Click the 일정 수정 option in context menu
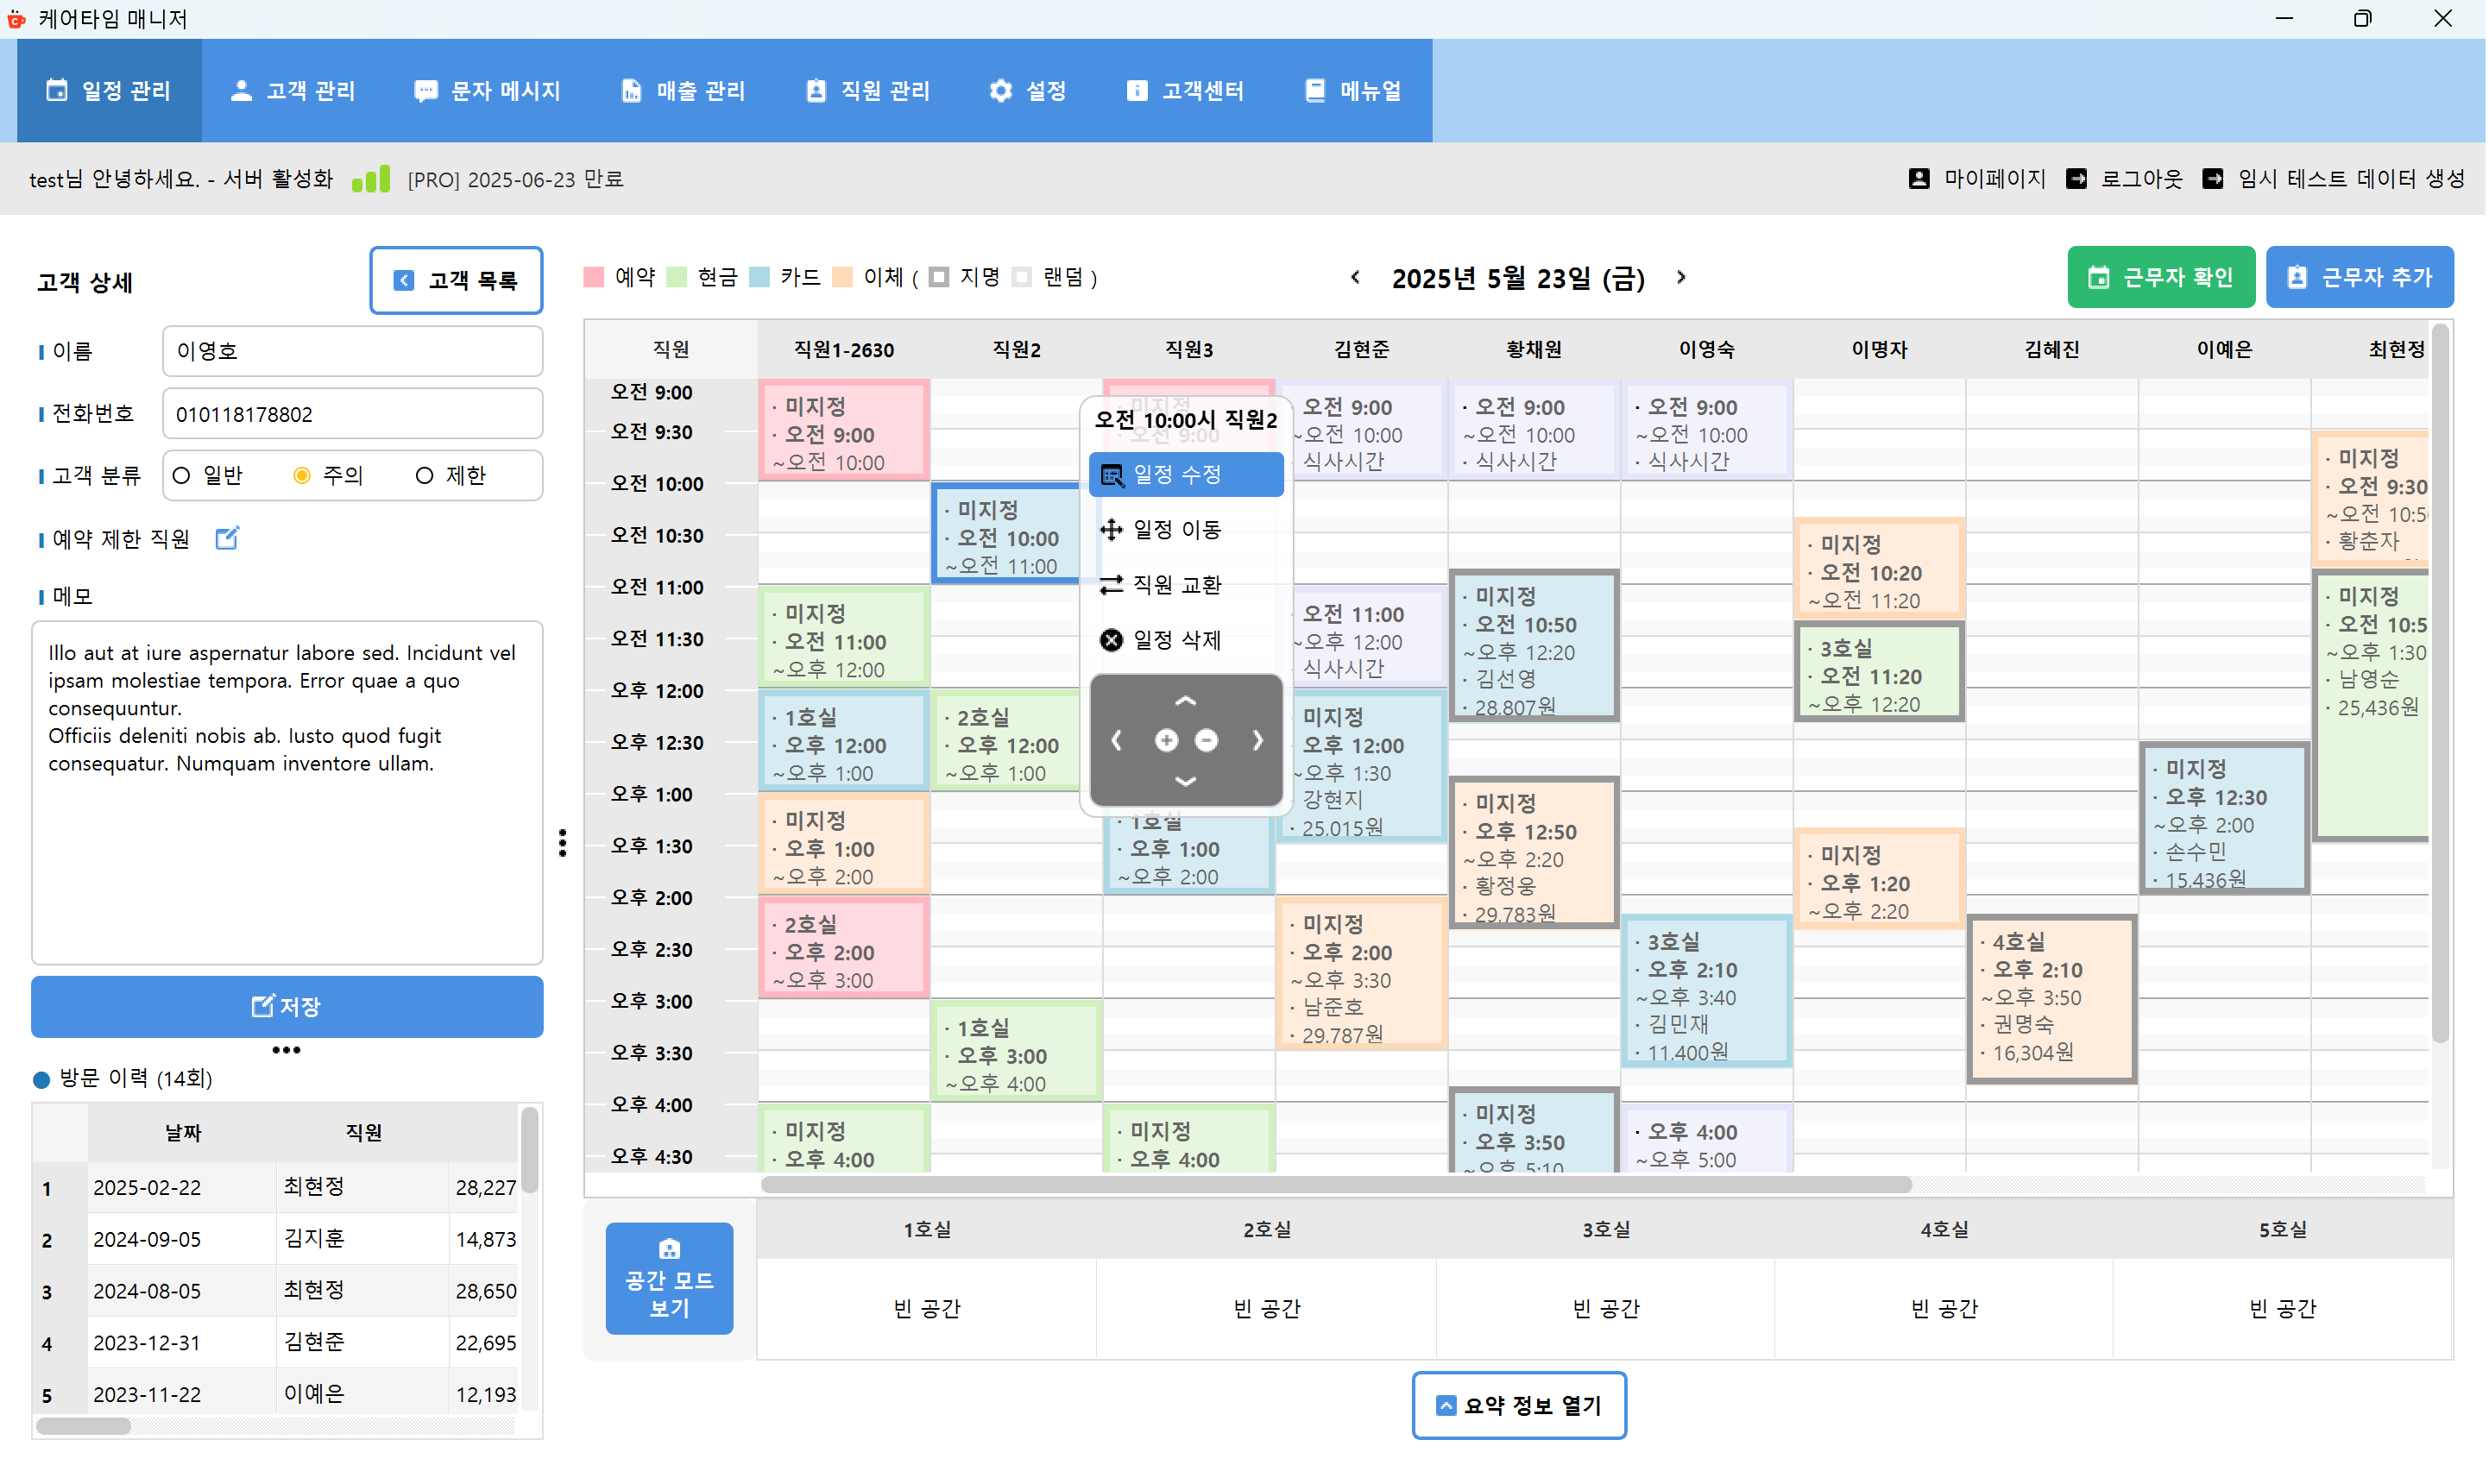The width and height of the screenshot is (2489, 1484). 1186,474
